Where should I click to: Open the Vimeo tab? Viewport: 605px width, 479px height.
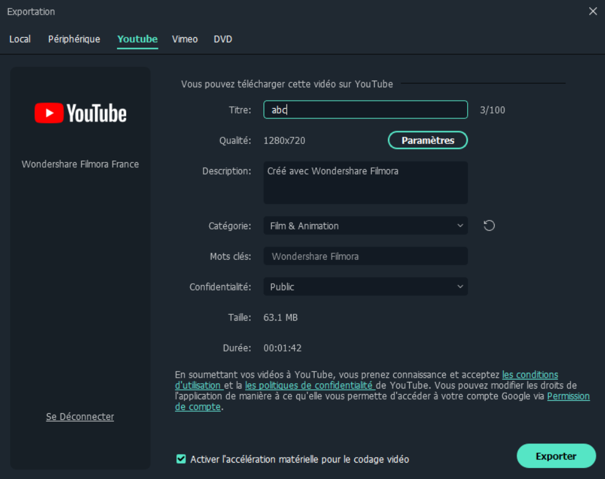[x=185, y=39]
